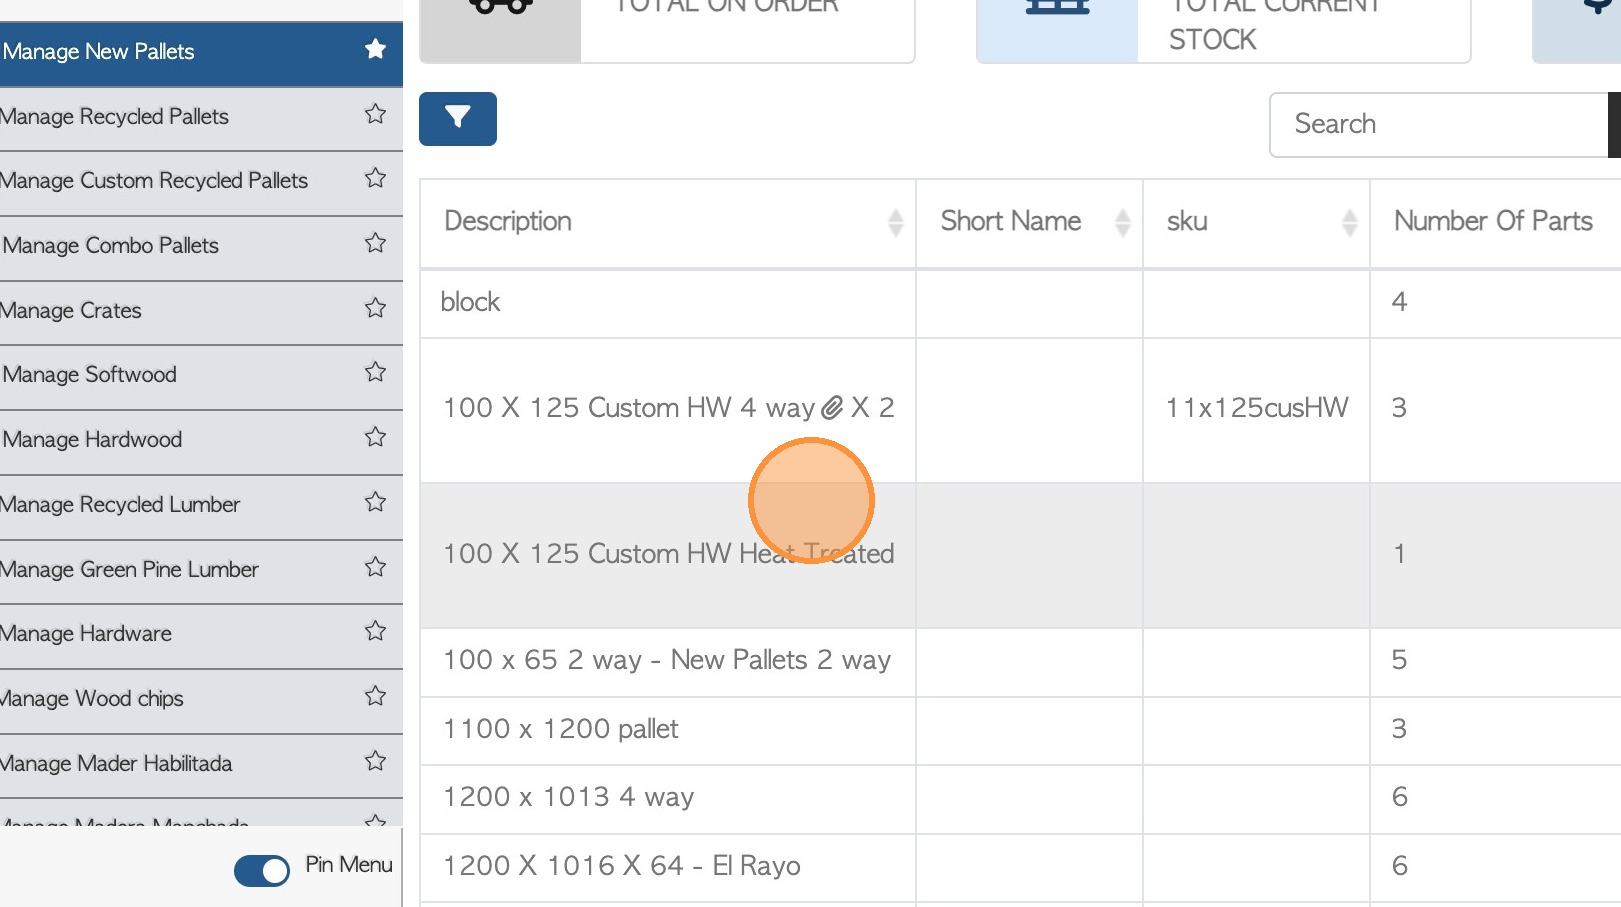Star the Manage Hardwood menu entry
This screenshot has height=907, width=1621.
tap(375, 437)
